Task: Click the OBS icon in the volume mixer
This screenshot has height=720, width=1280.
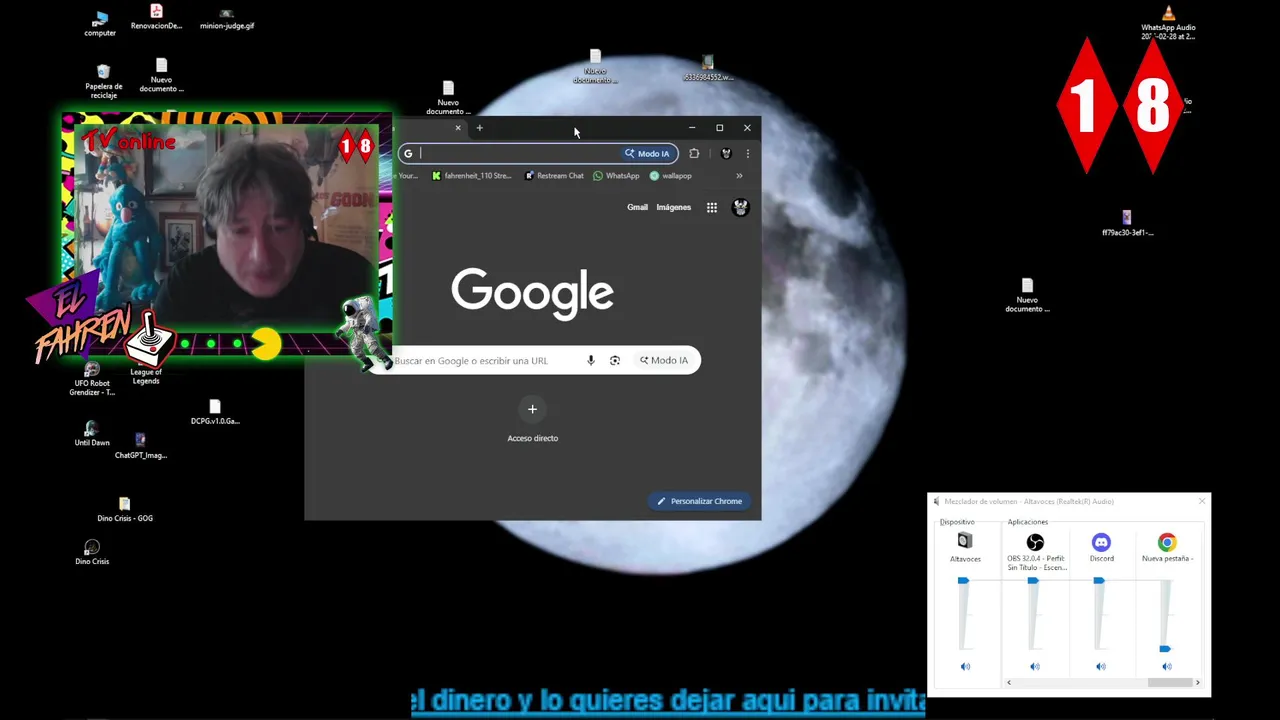Action: pyautogui.click(x=1035, y=542)
